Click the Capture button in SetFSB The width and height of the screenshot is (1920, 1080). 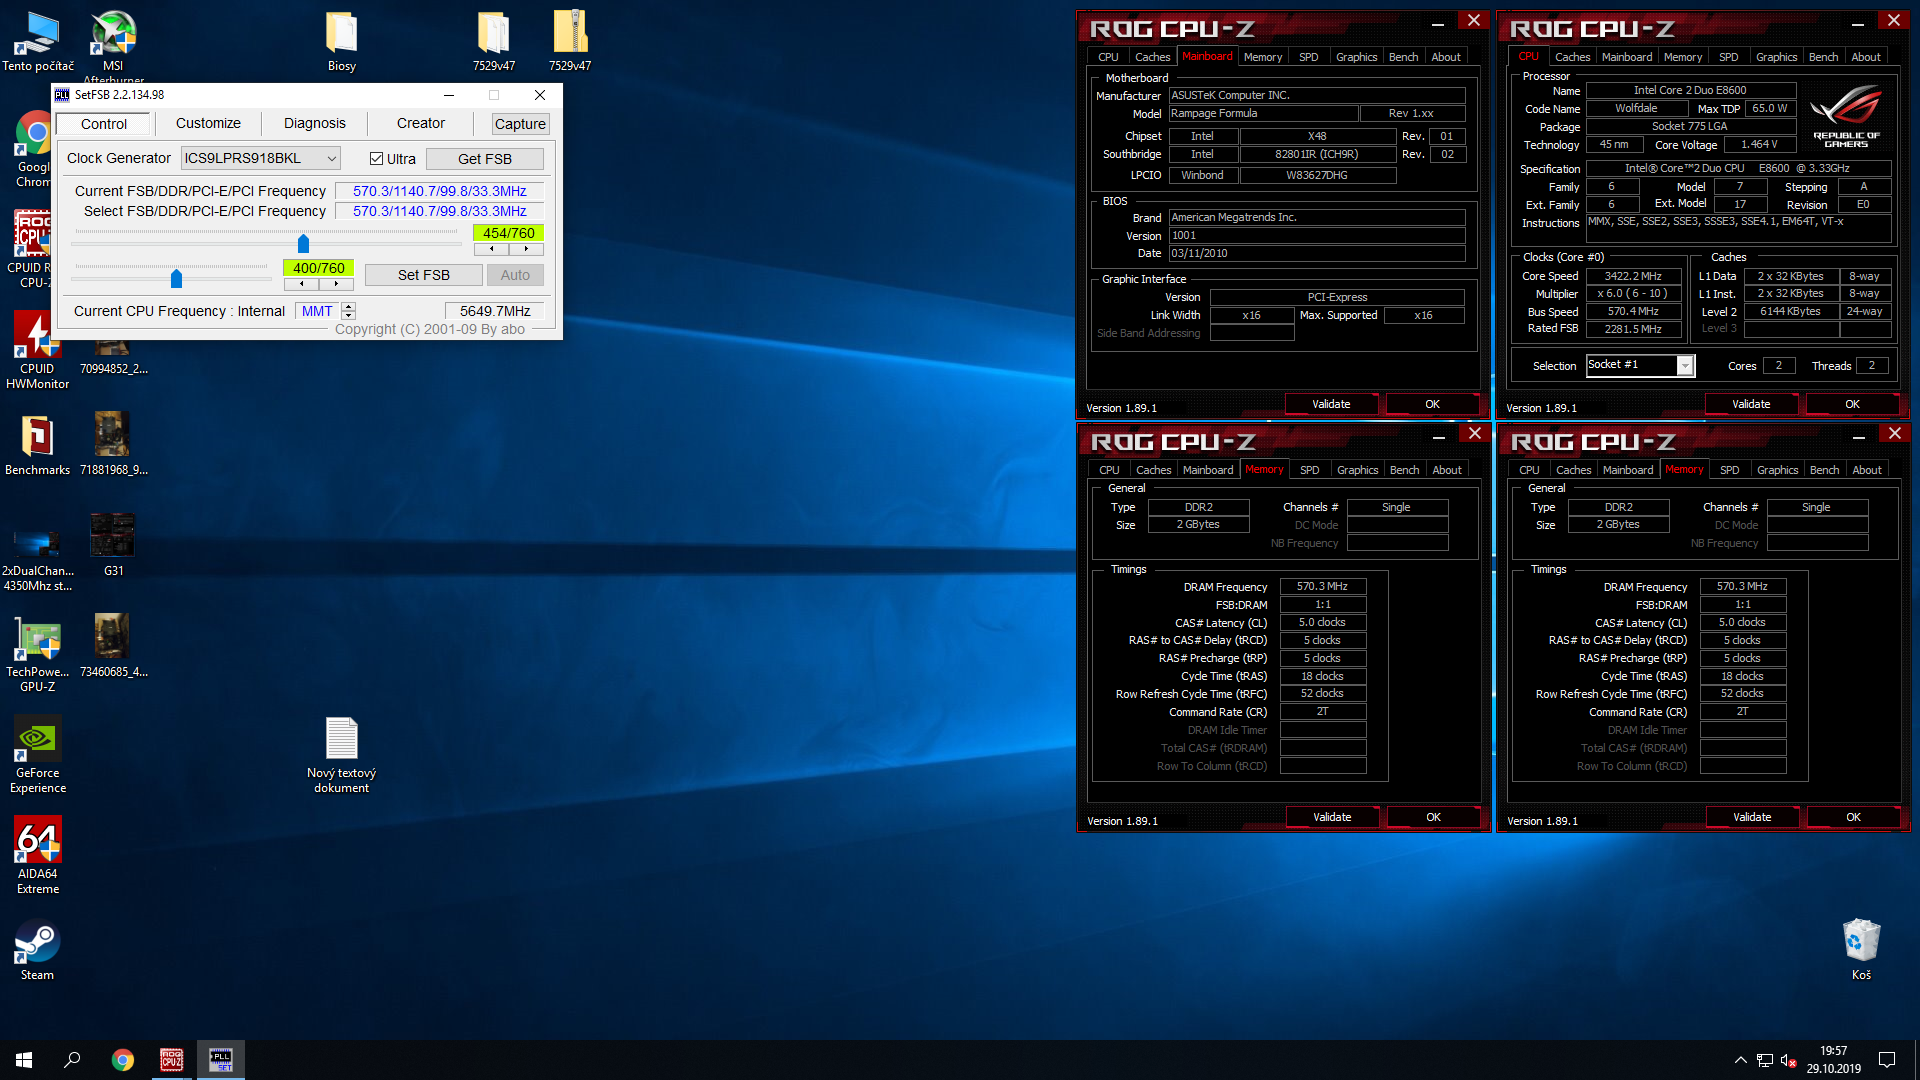tap(520, 124)
